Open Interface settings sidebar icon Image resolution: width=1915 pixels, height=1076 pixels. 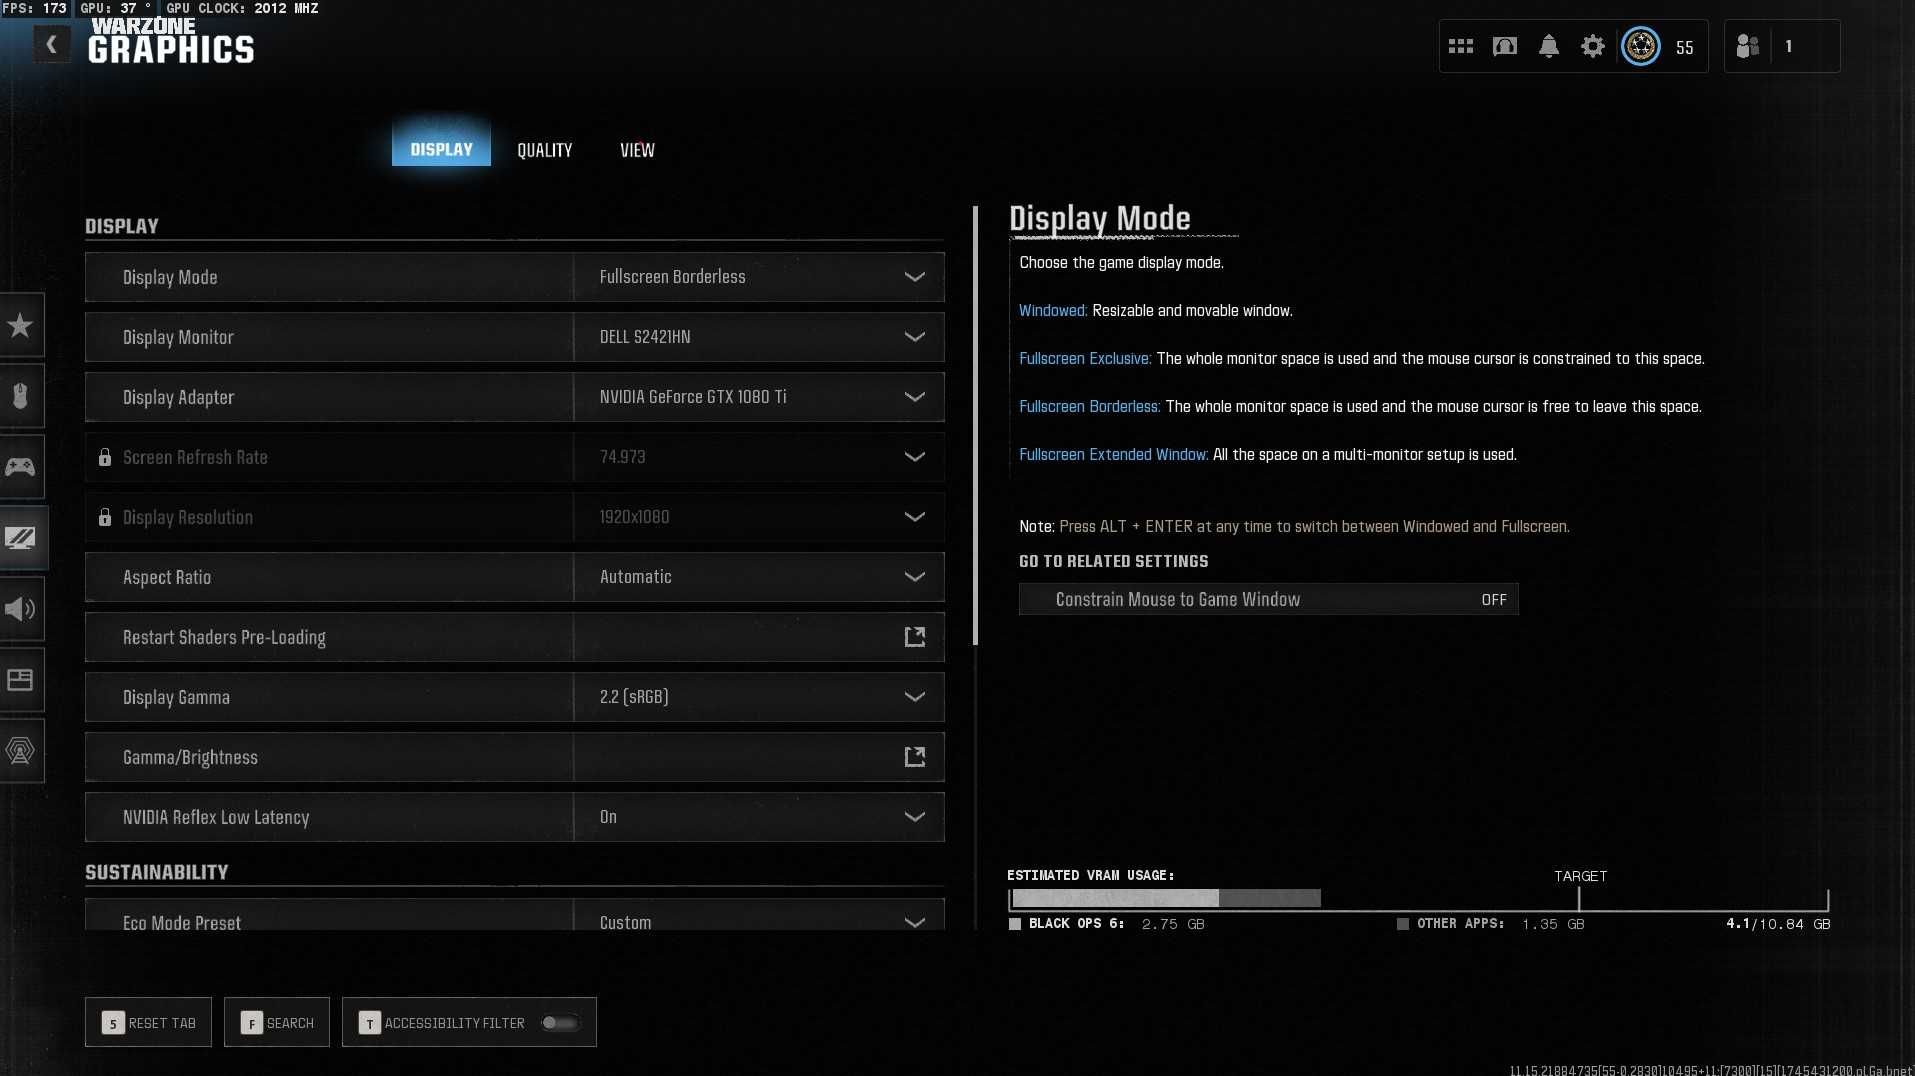tap(20, 680)
